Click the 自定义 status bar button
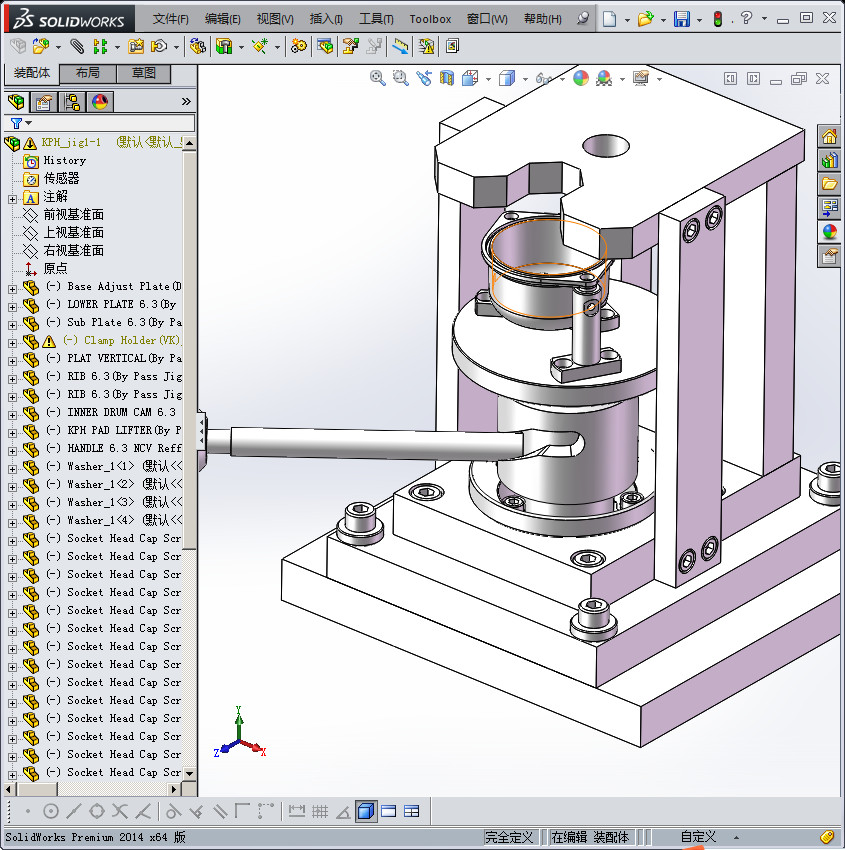The height and width of the screenshot is (850, 845). tap(698, 837)
